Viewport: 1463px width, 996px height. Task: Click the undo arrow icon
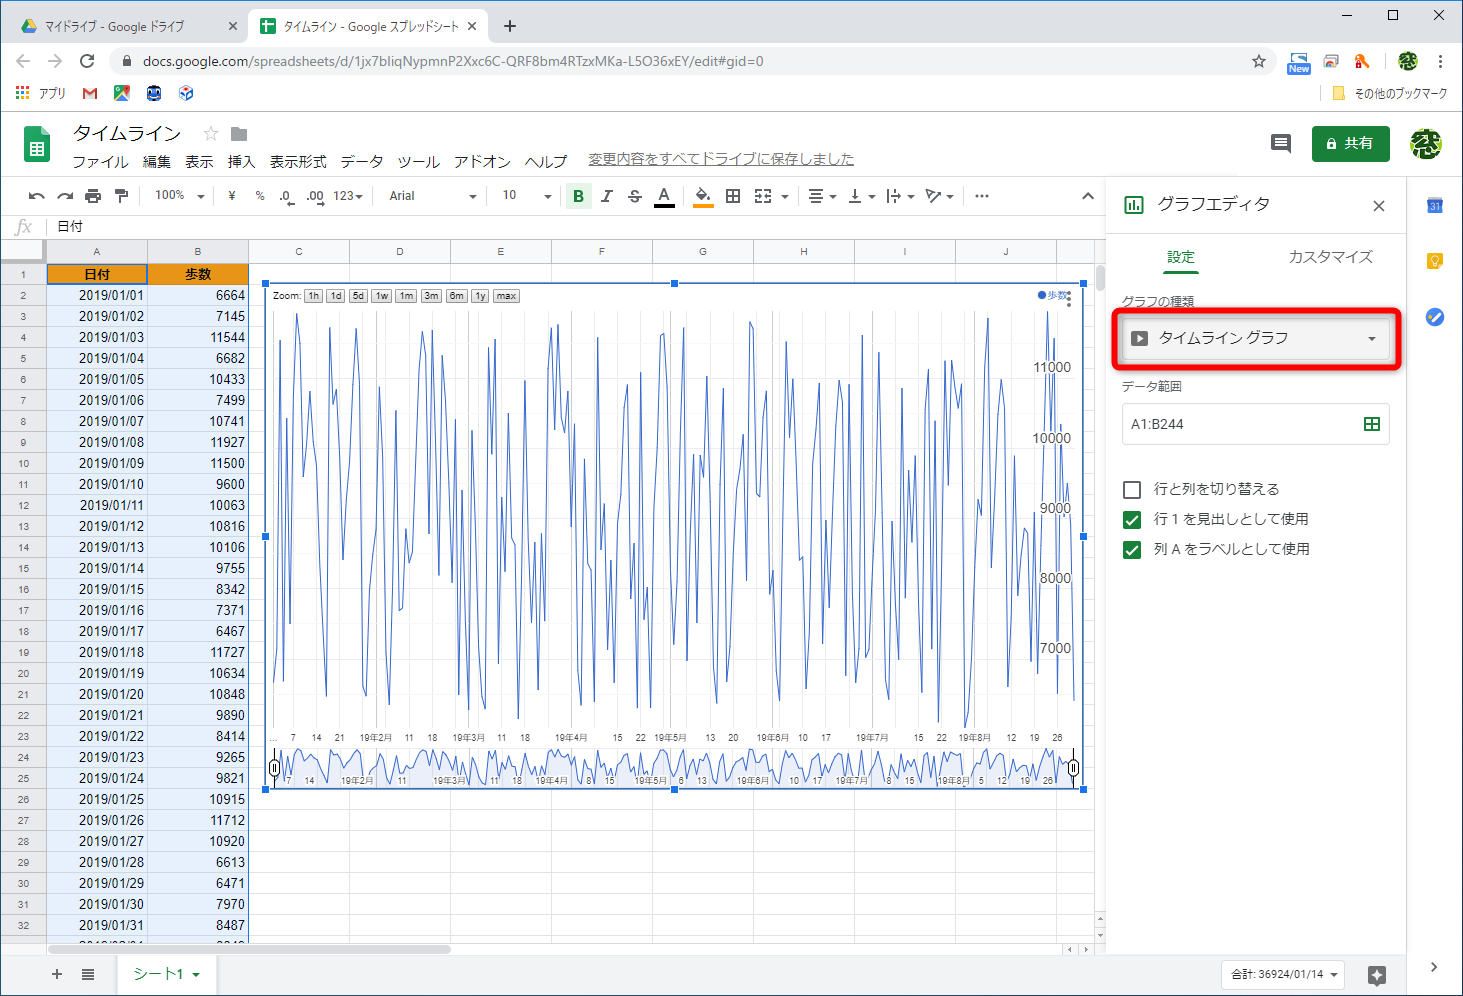coord(37,196)
